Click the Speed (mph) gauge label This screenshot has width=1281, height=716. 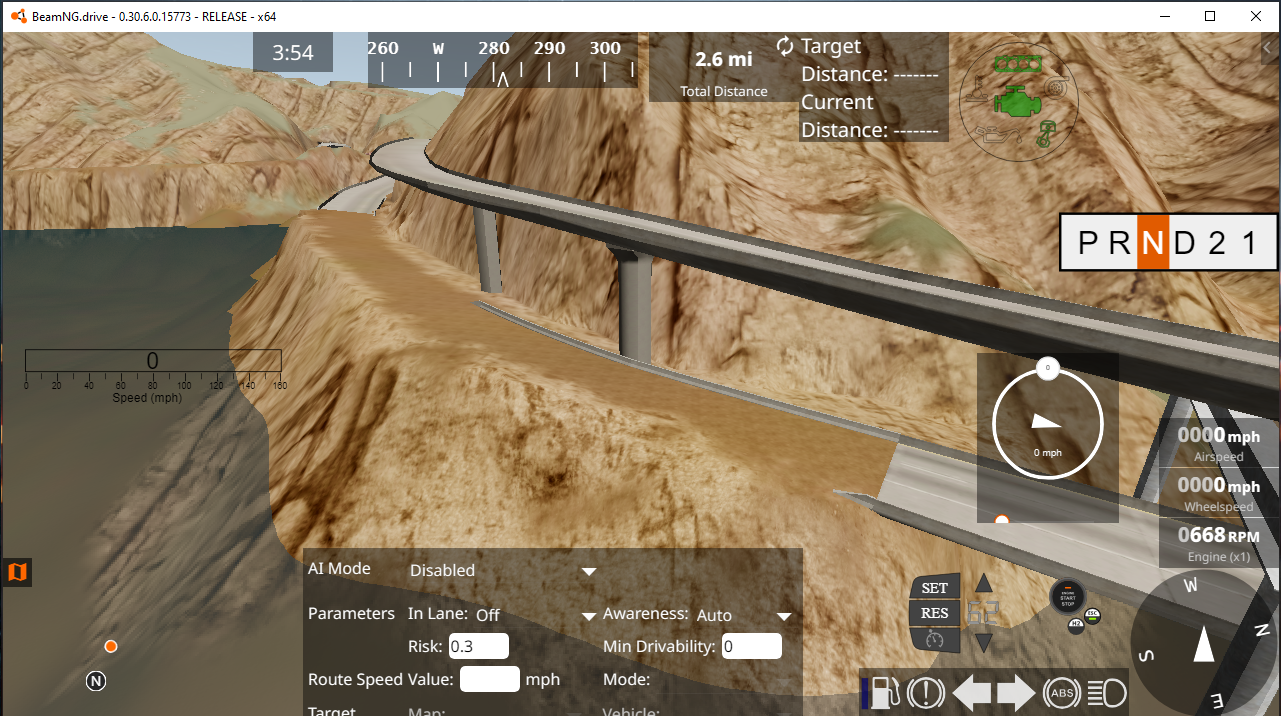147,398
